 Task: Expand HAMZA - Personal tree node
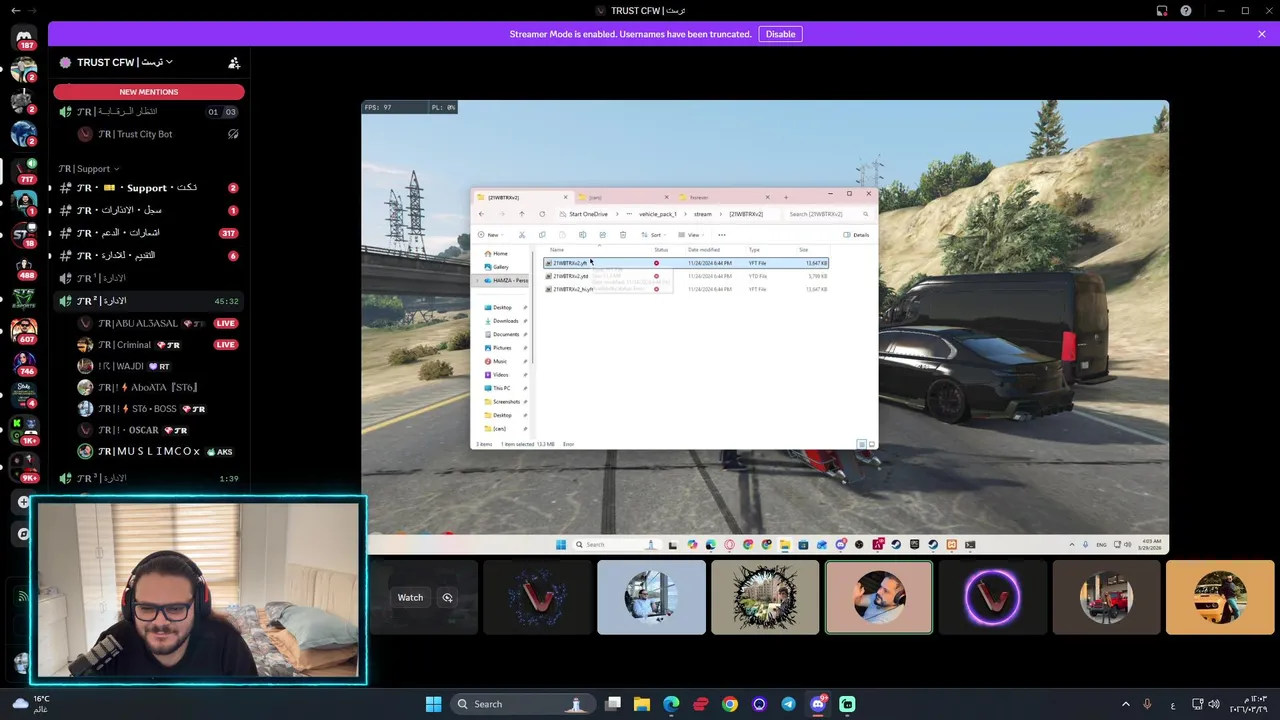pos(477,281)
